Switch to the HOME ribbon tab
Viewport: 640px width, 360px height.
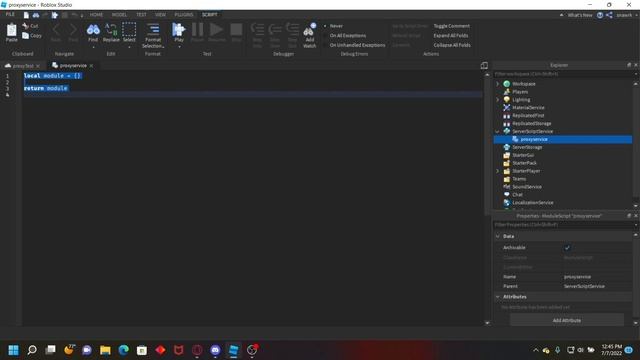[x=96, y=15]
